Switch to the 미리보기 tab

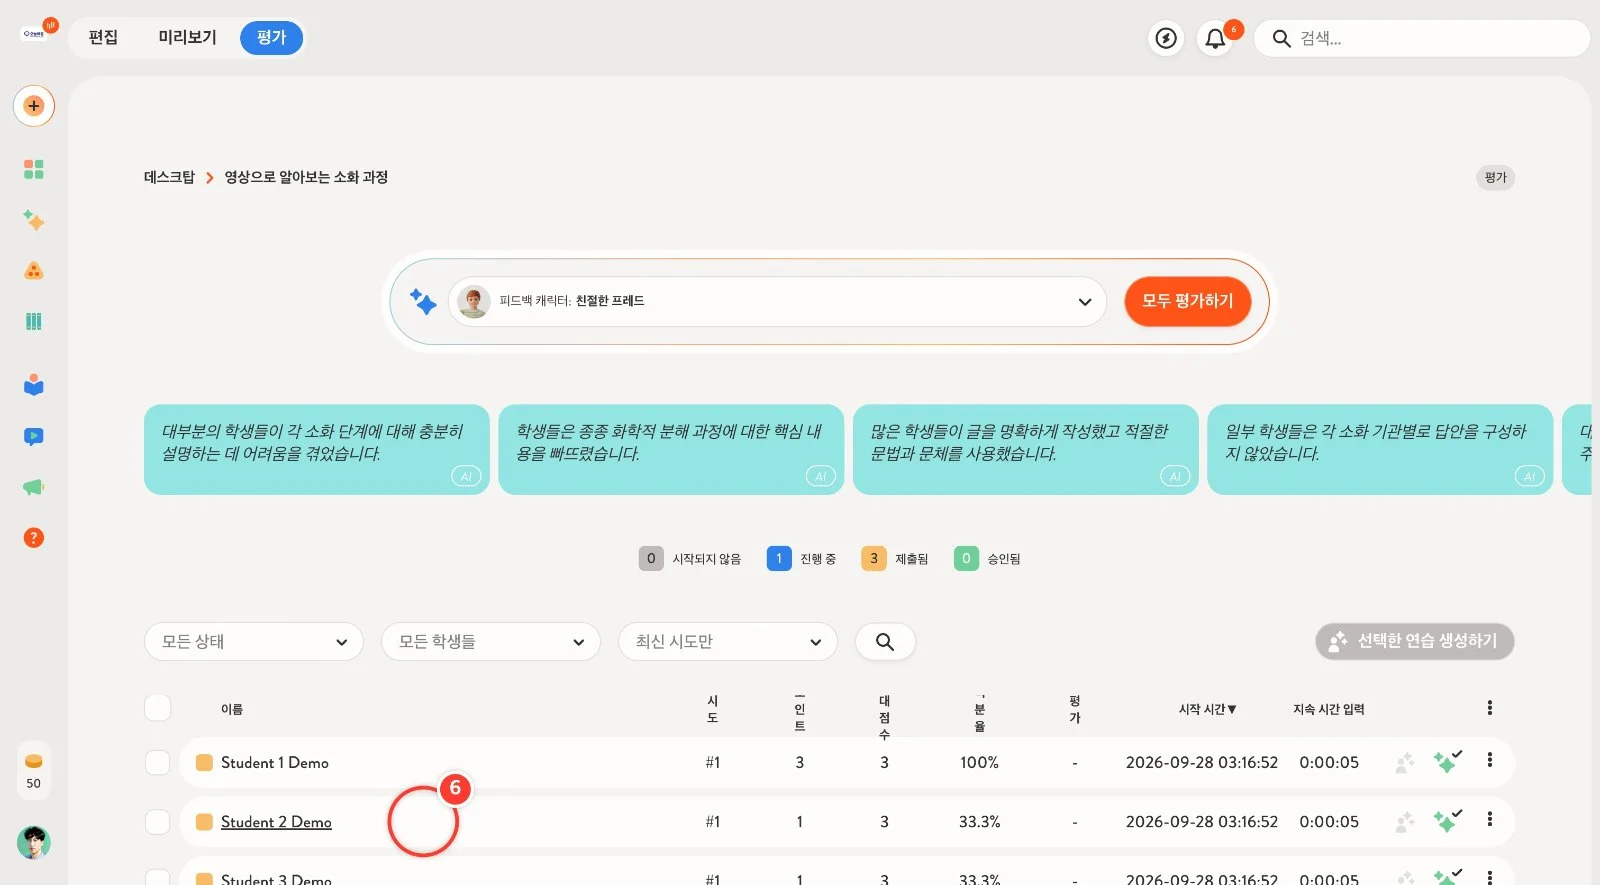click(187, 38)
